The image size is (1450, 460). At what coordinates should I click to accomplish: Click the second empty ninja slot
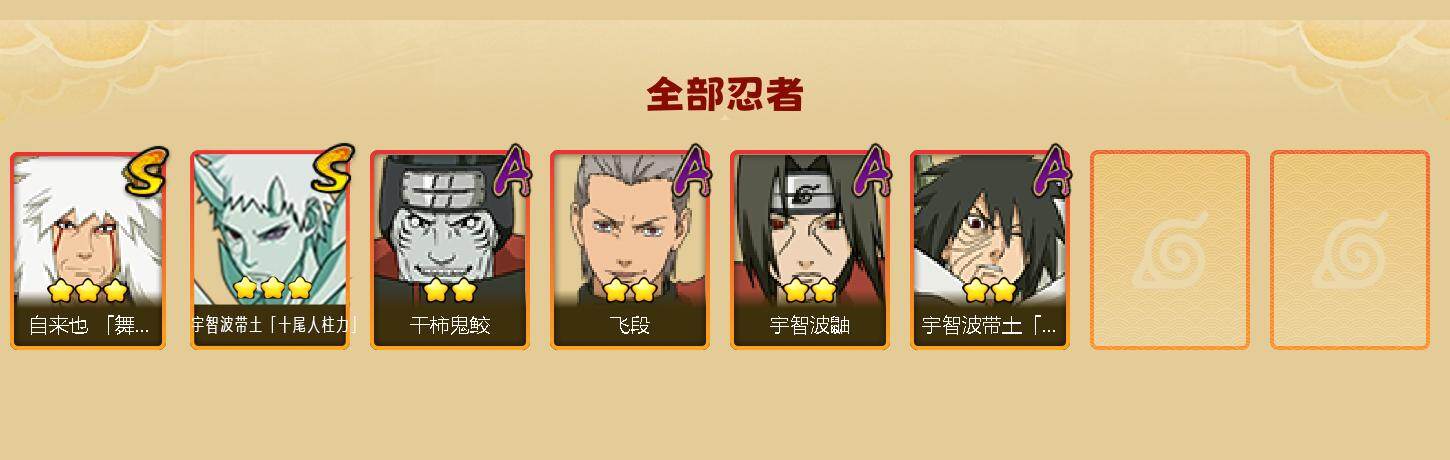pyautogui.click(x=1350, y=250)
